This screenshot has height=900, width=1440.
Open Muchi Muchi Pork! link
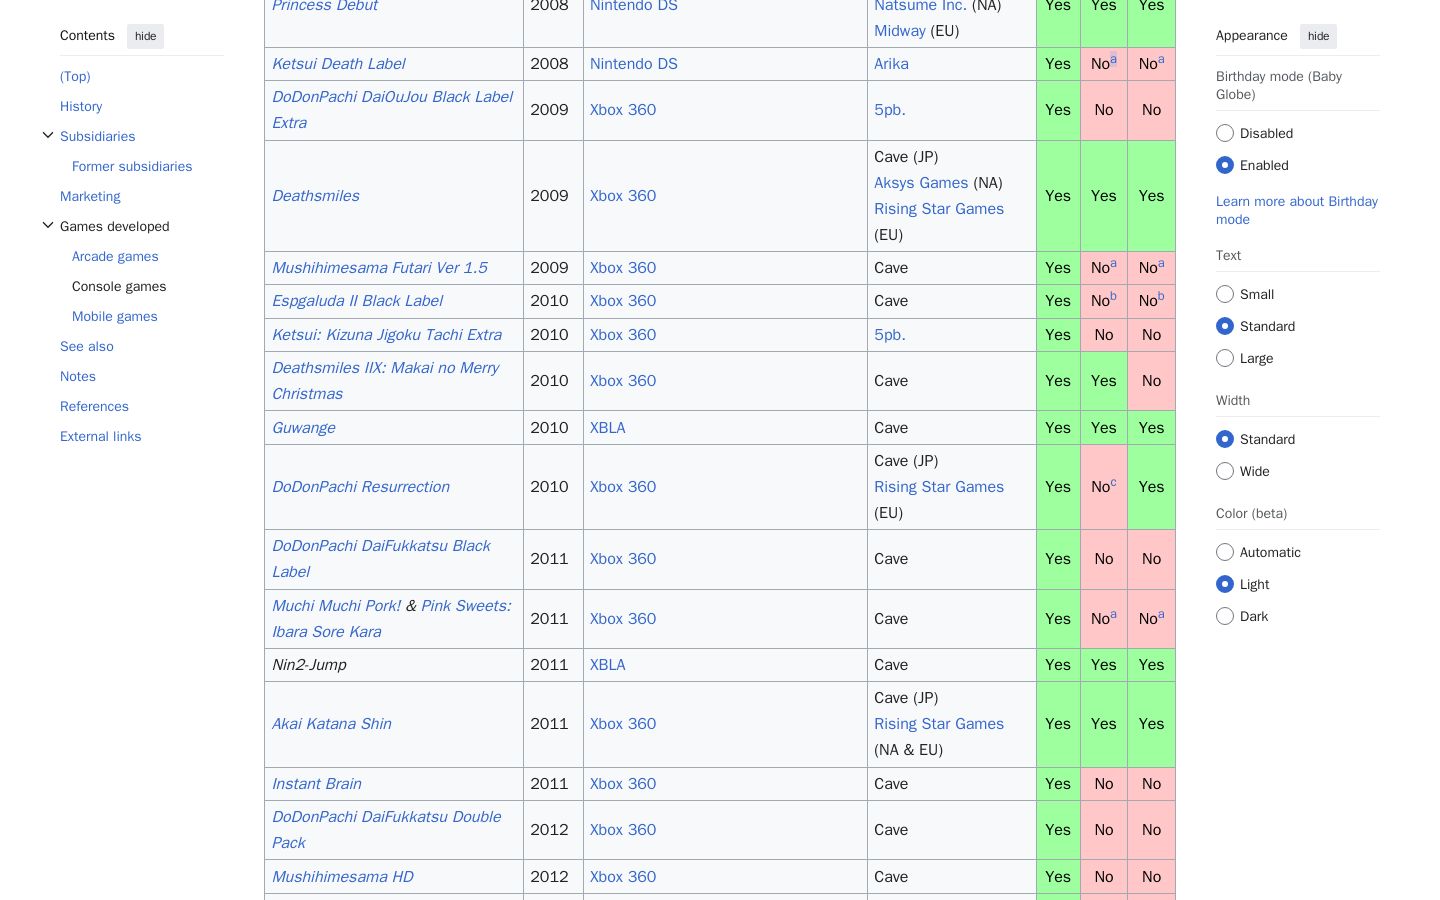coord(336,606)
